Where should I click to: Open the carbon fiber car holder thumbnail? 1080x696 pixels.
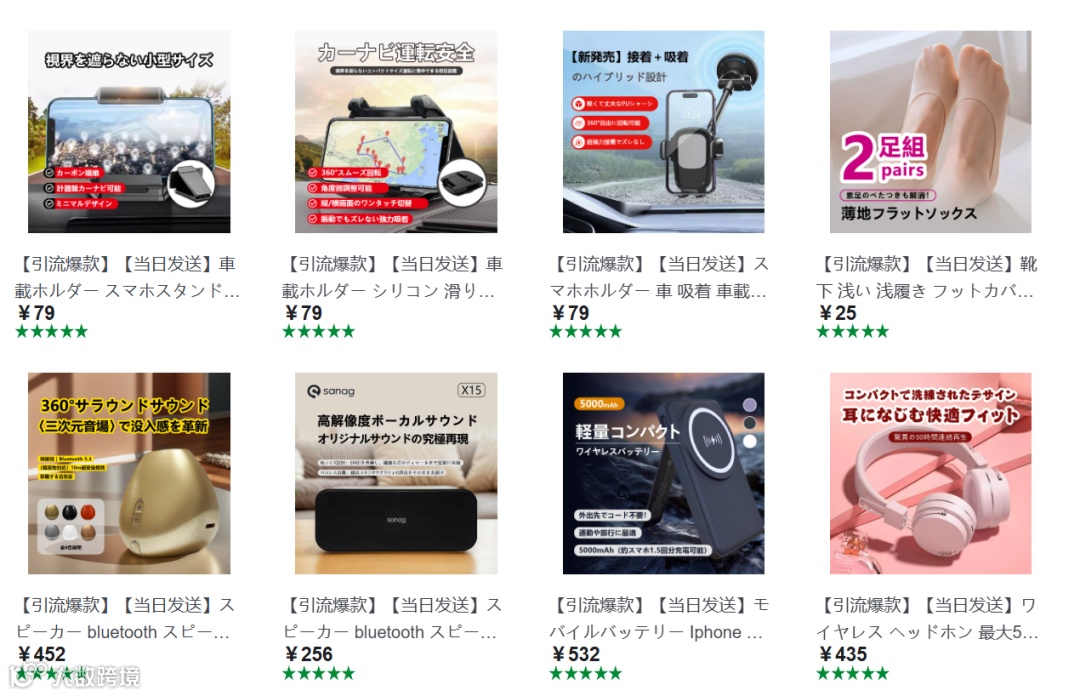(129, 132)
